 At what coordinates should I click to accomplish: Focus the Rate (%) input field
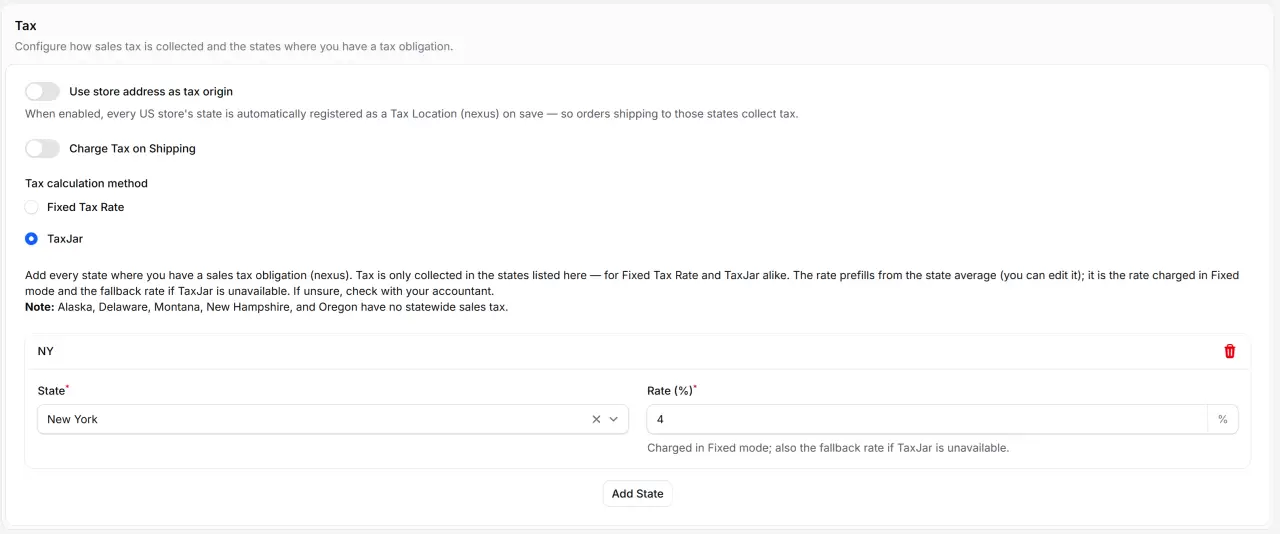[x=927, y=419]
